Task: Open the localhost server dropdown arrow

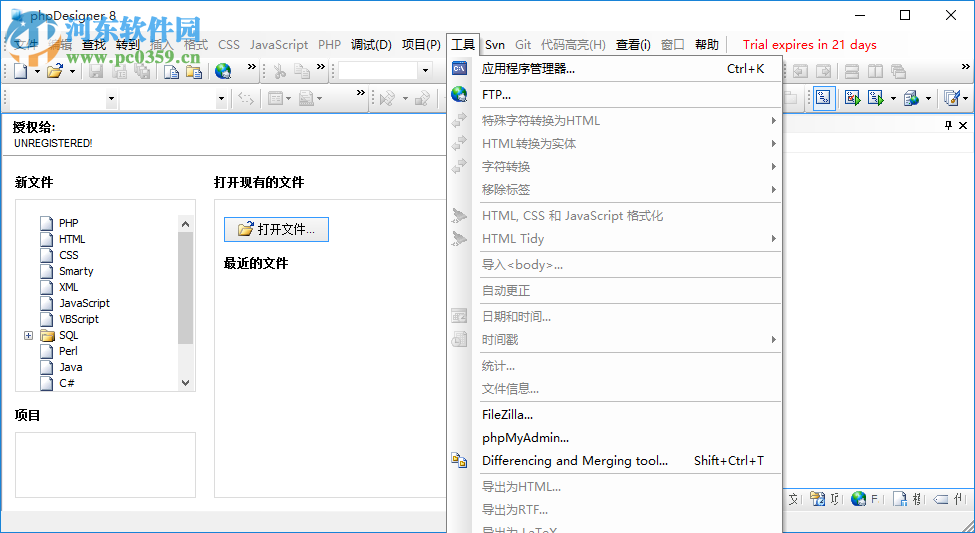Action: tap(928, 98)
